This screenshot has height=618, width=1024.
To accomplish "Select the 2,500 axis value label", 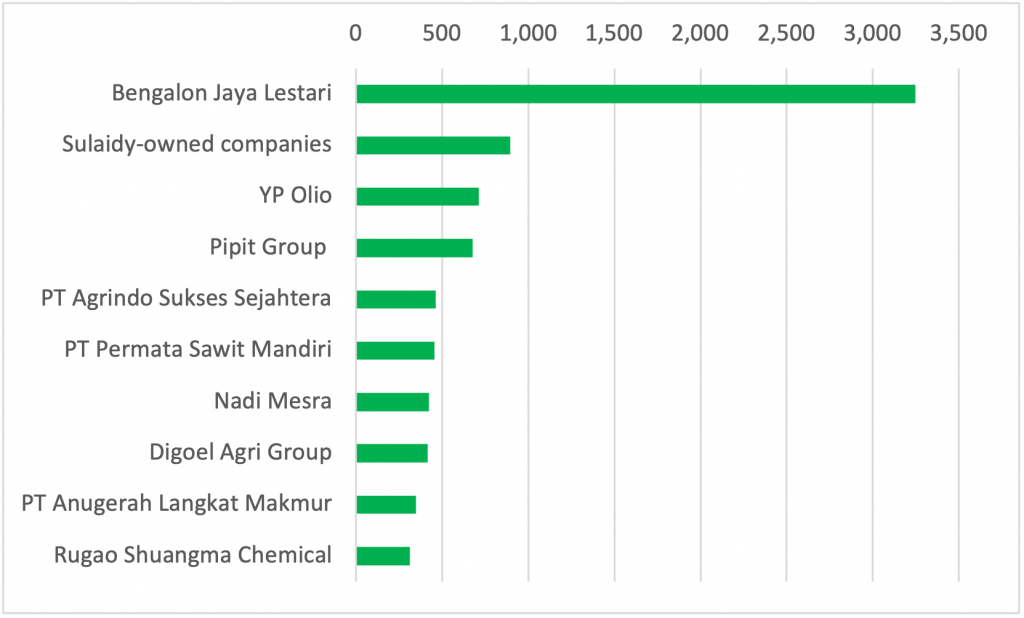I will (x=786, y=33).
